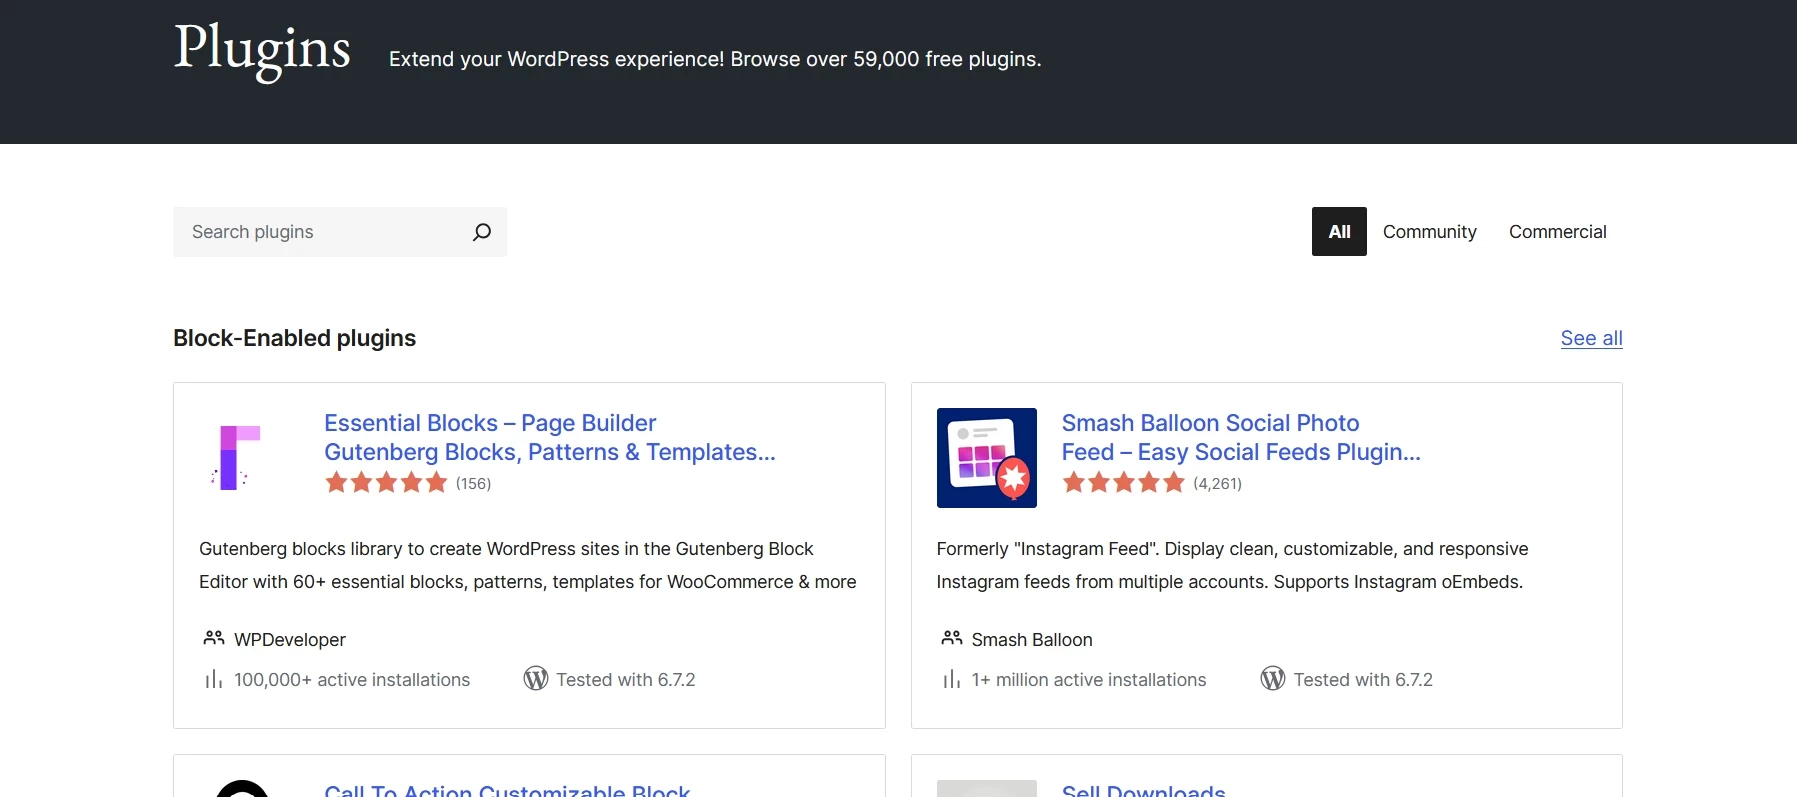Click the star rating with 156 reviews

tap(386, 484)
